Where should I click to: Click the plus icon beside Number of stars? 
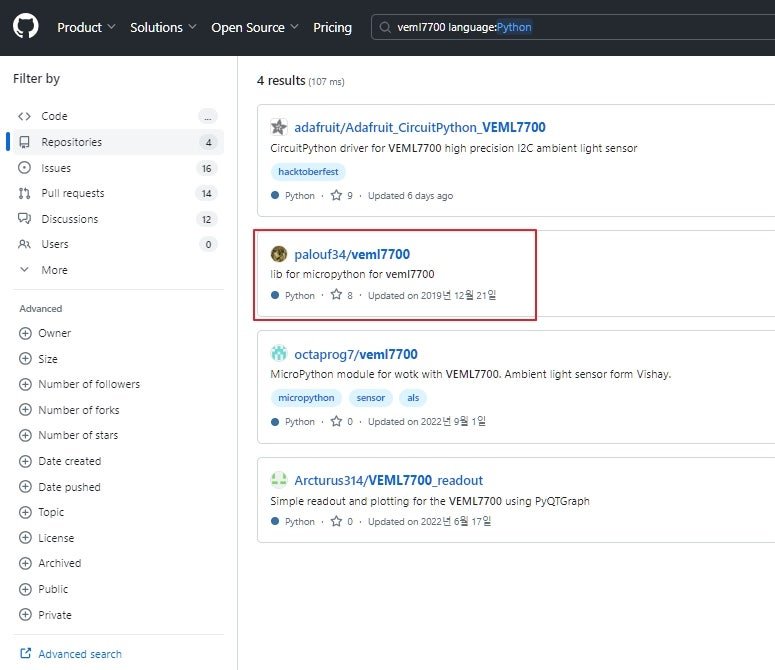click(x=25, y=435)
